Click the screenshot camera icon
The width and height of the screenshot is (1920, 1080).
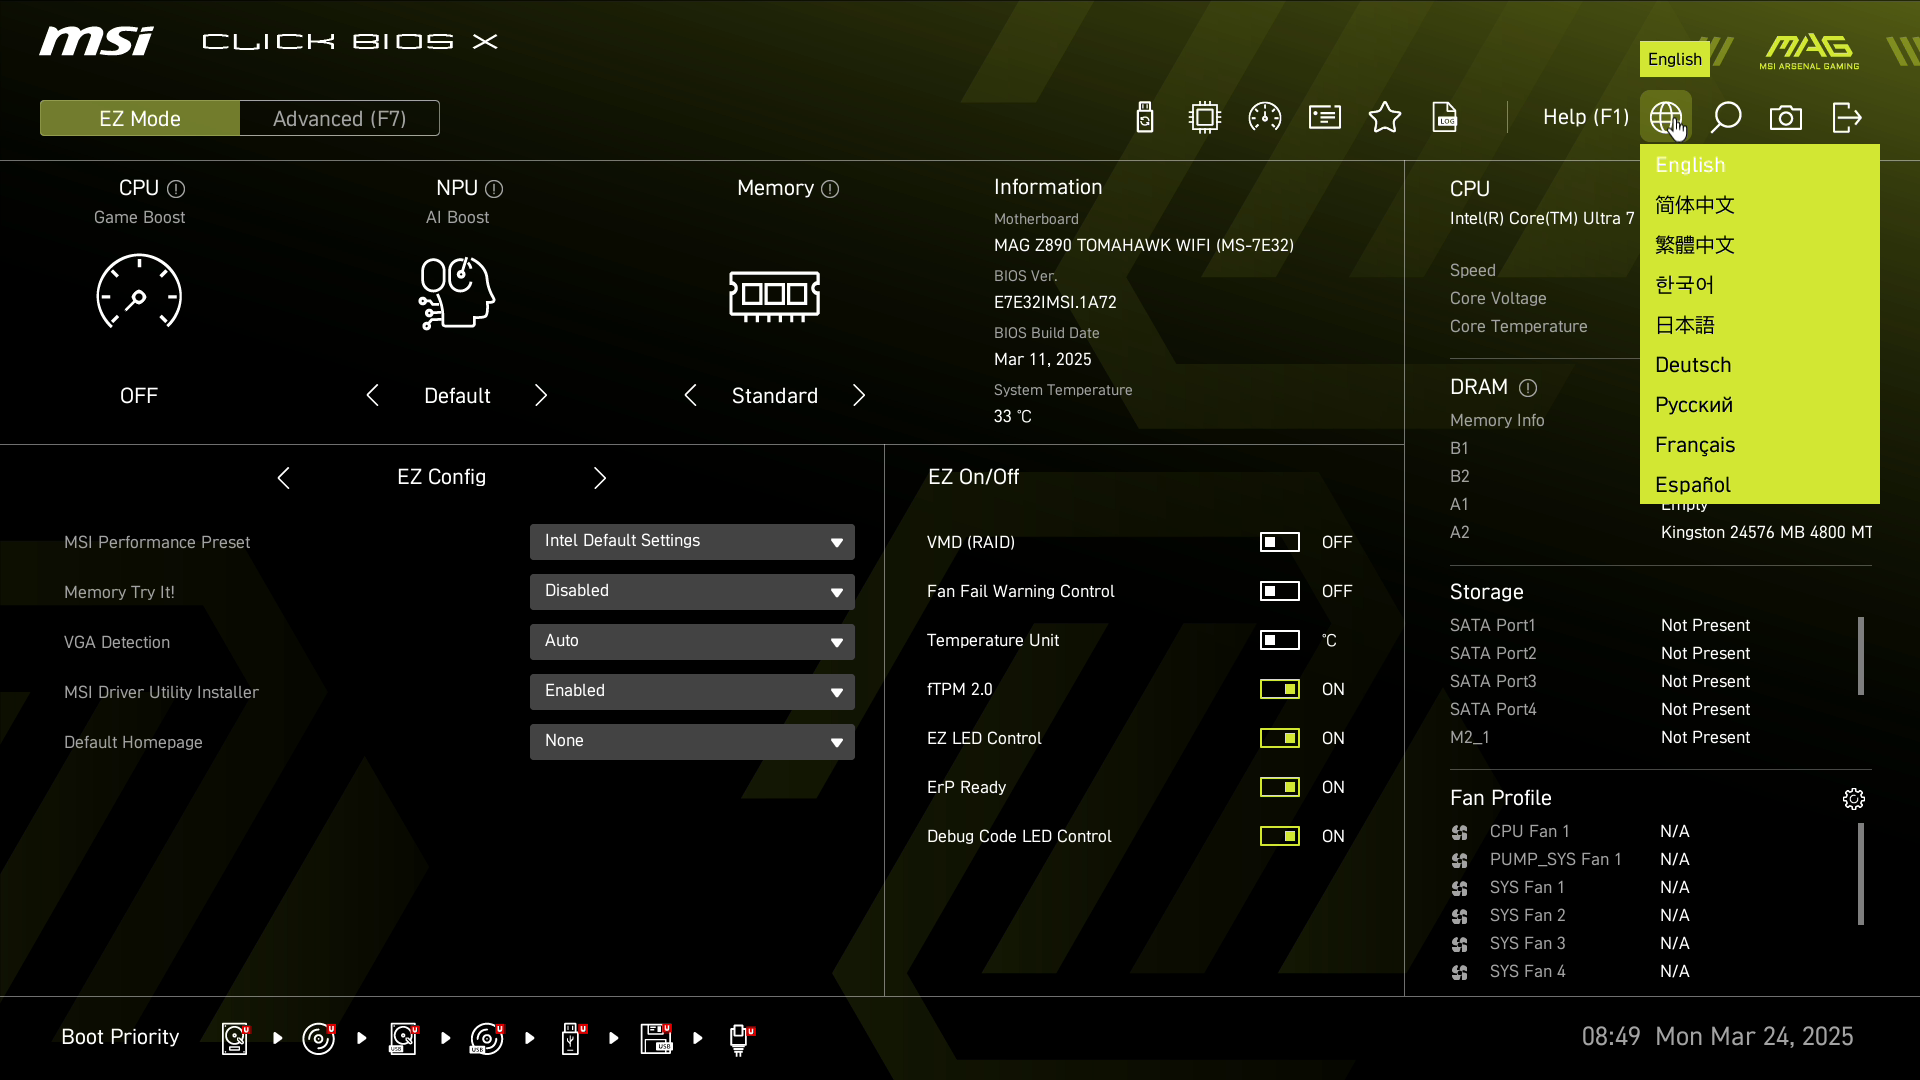[x=1786, y=118]
